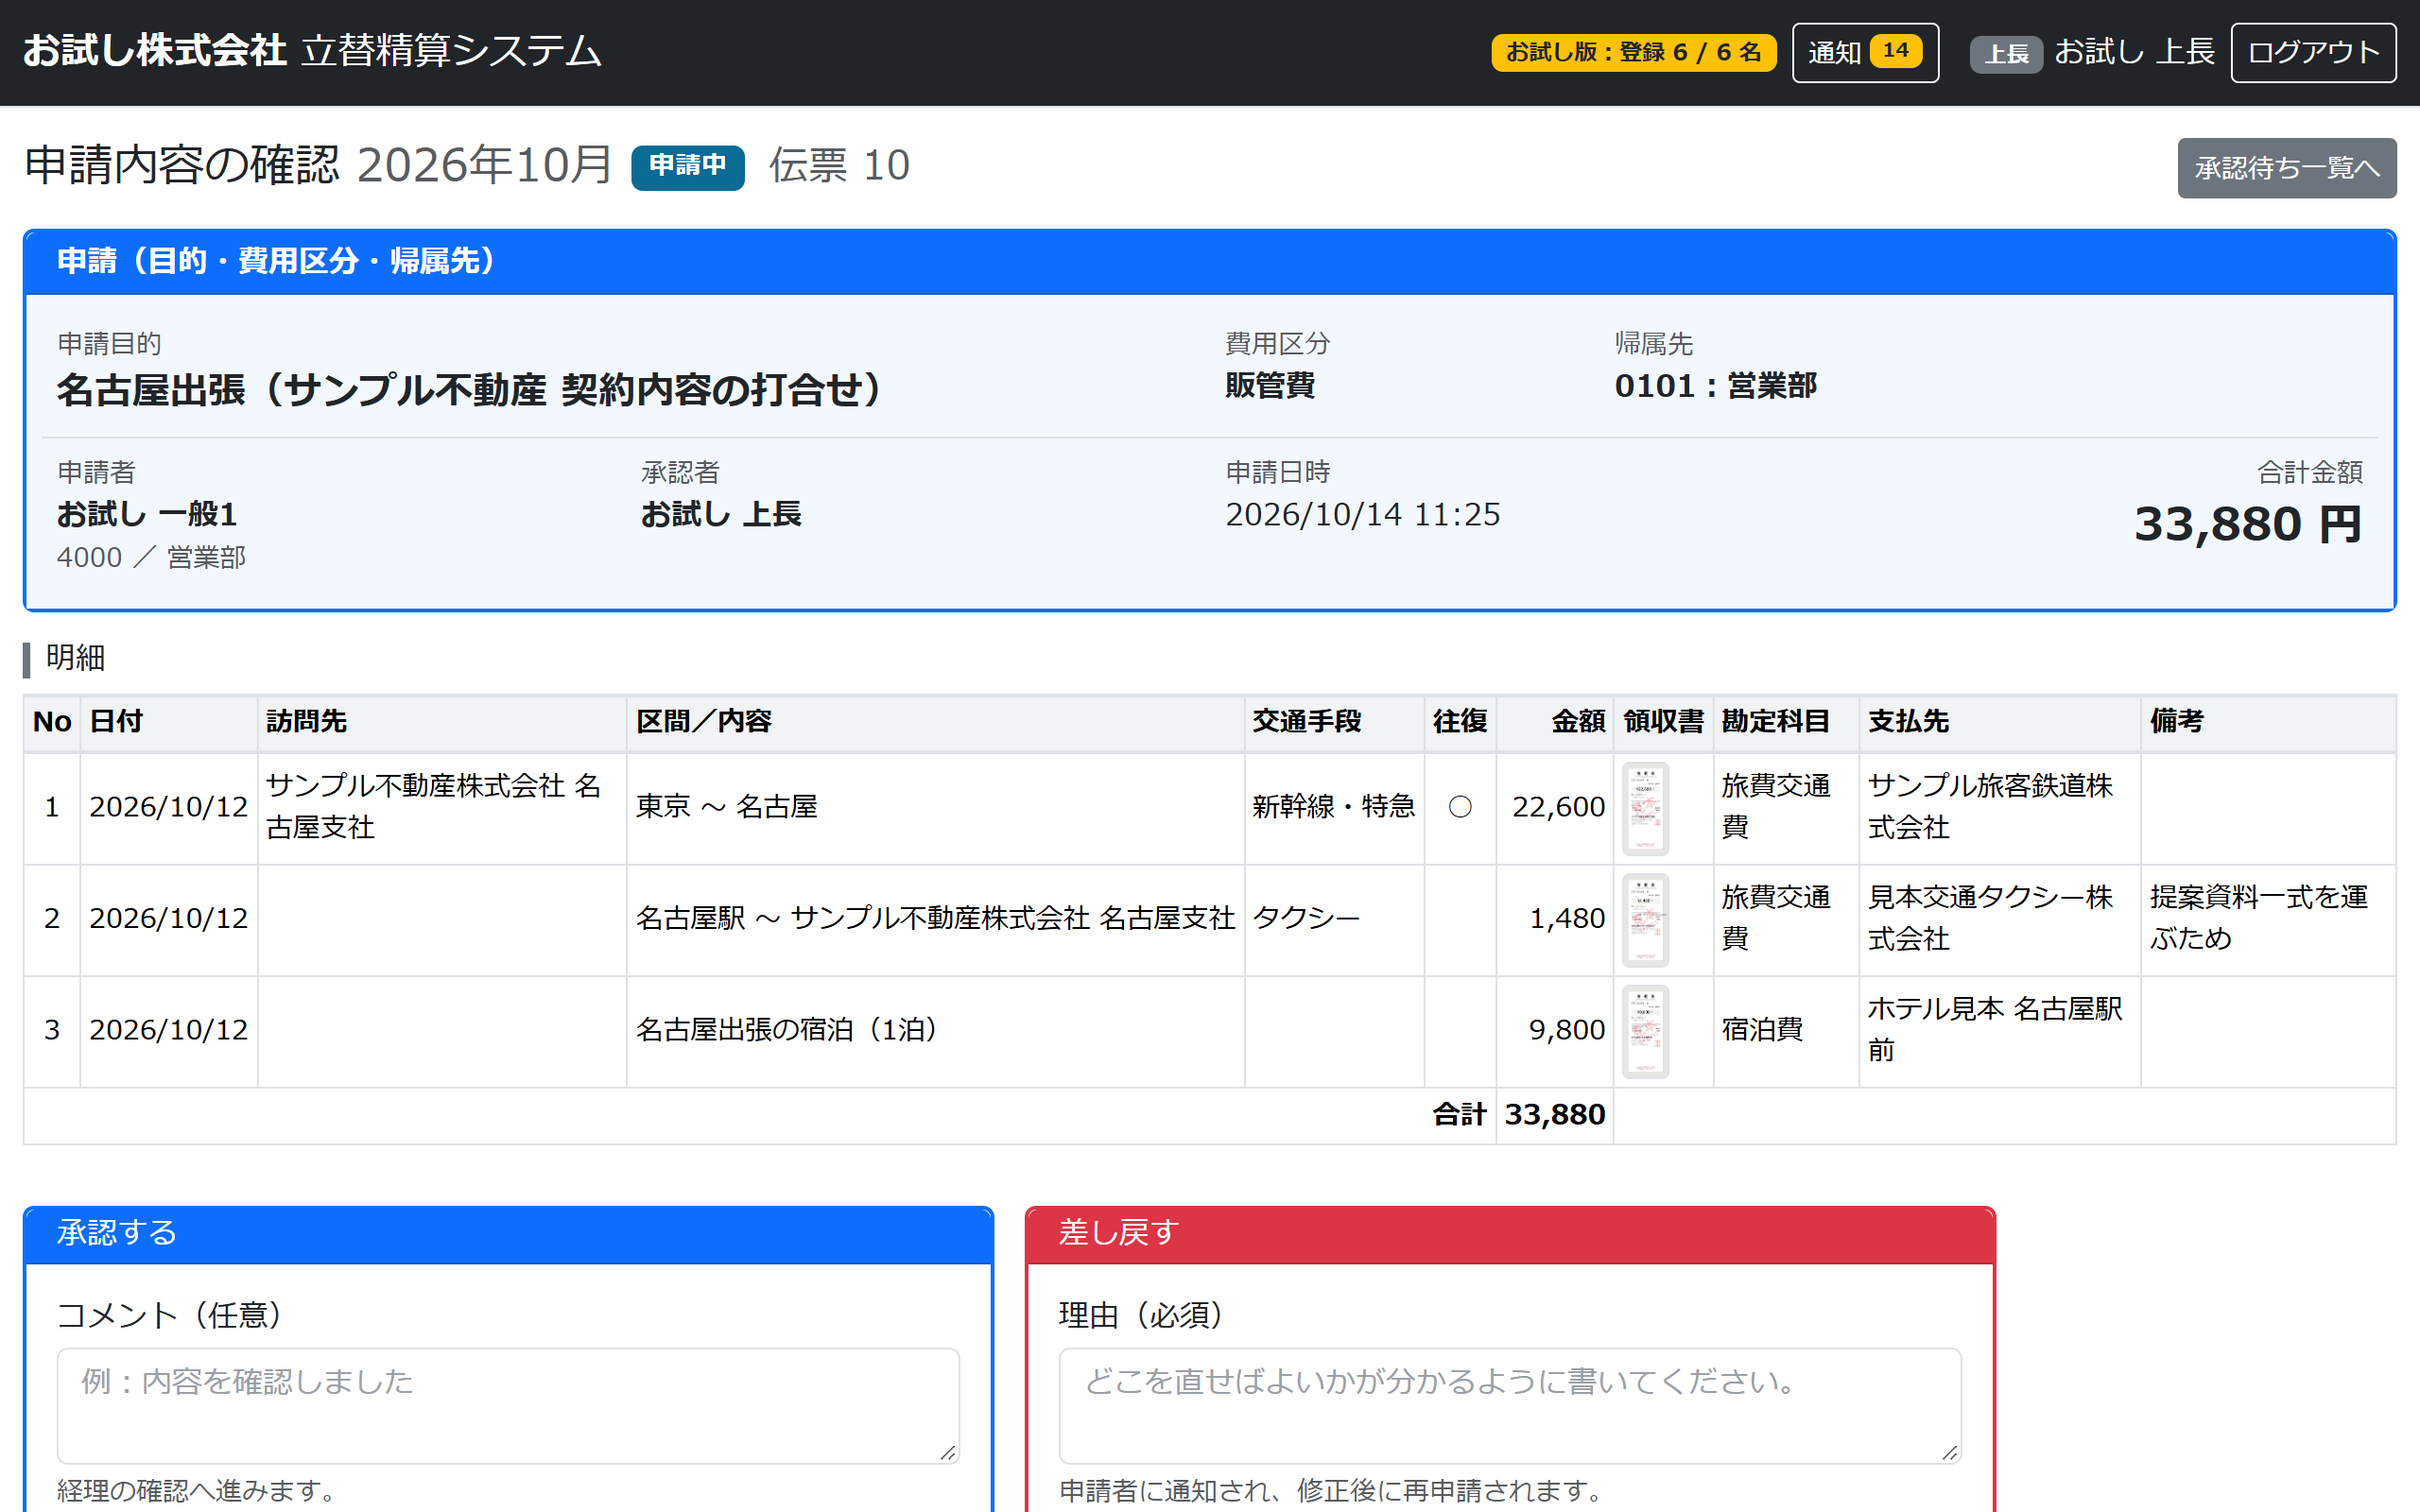Image resolution: width=2420 pixels, height=1512 pixels.
Task: Click the remark 提案資料一式を運ぶため
Action: tap(2258, 918)
